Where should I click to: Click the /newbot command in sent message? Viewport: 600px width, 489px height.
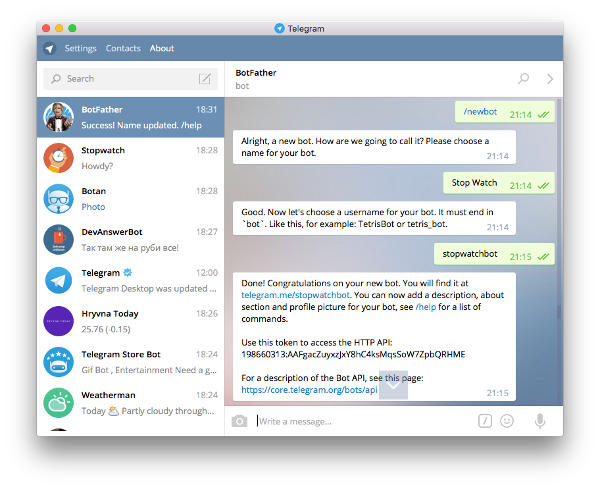[x=480, y=112]
